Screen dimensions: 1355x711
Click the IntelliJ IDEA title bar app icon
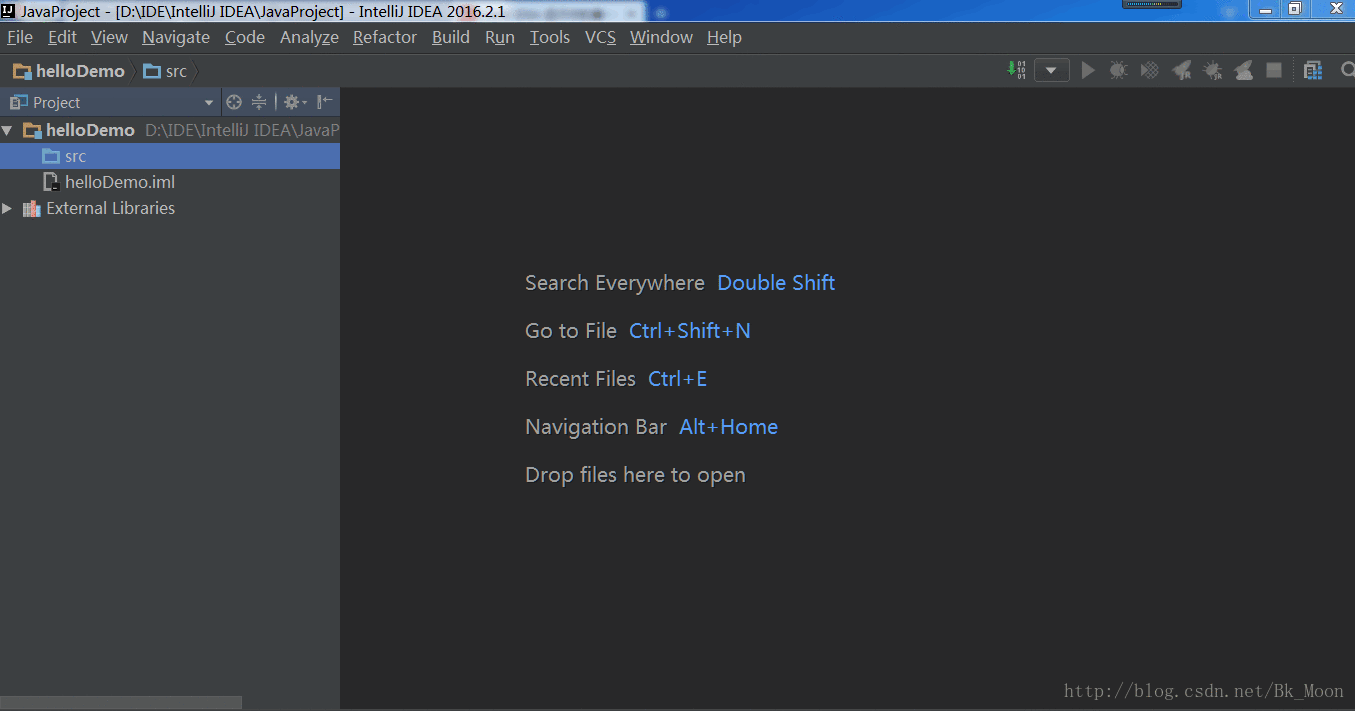[x=9, y=10]
